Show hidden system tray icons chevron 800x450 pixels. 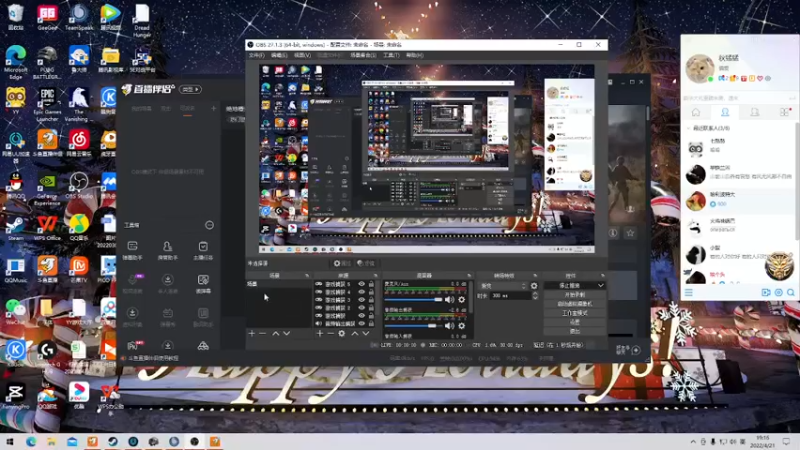[693, 442]
